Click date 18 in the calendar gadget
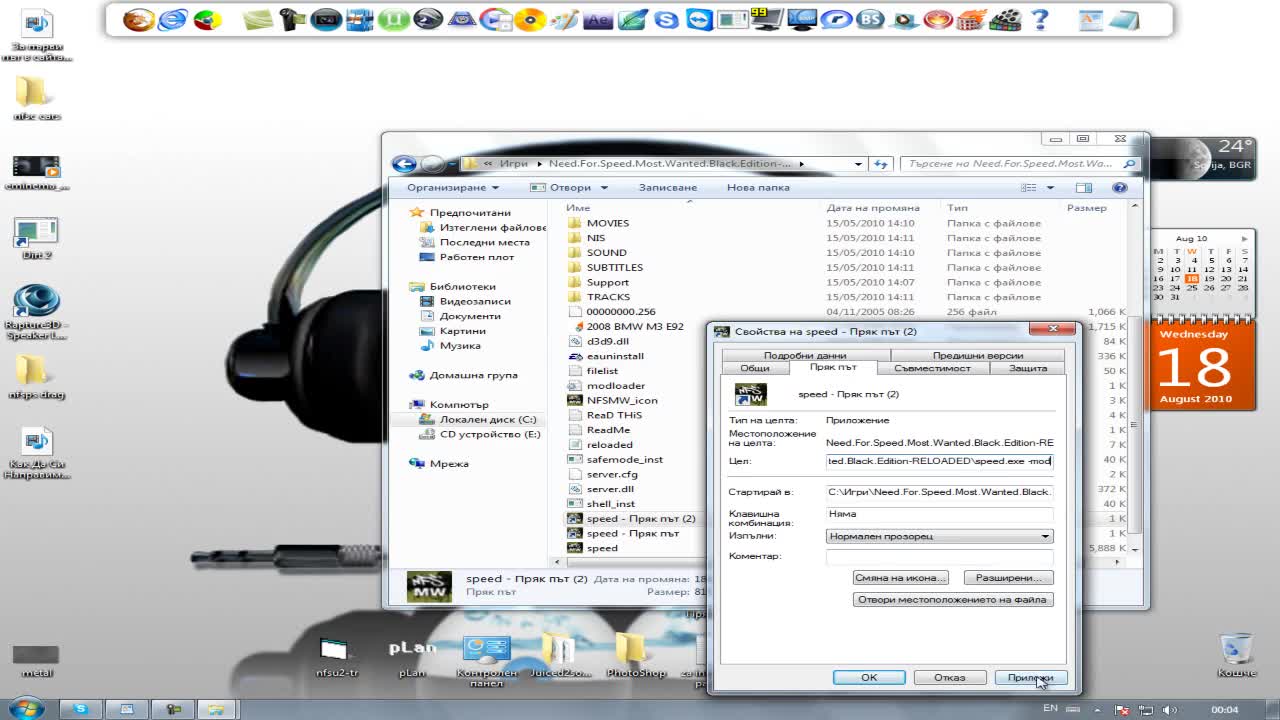The image size is (1280, 720). (1192, 279)
